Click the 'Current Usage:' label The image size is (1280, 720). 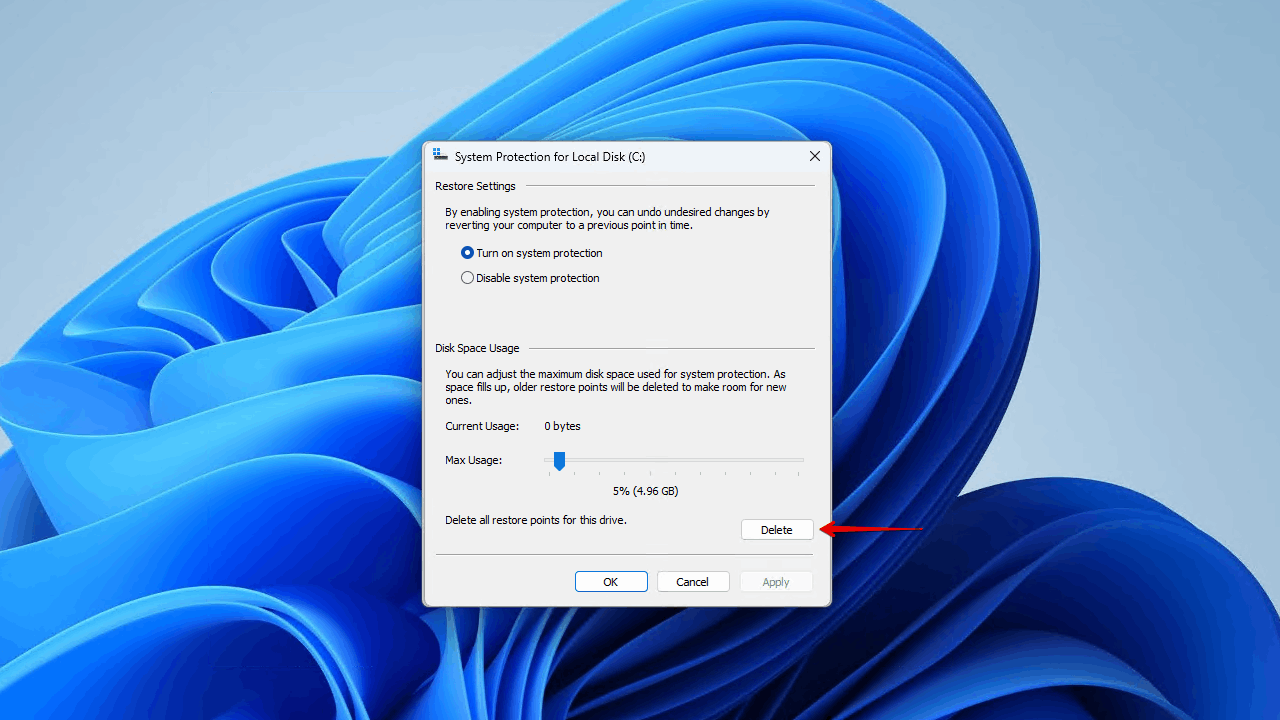482,426
